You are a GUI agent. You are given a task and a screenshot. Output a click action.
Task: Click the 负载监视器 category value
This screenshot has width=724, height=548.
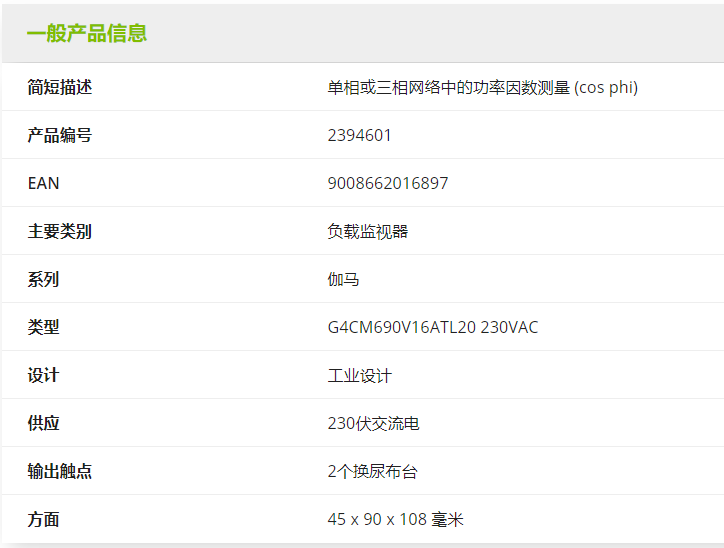(367, 231)
